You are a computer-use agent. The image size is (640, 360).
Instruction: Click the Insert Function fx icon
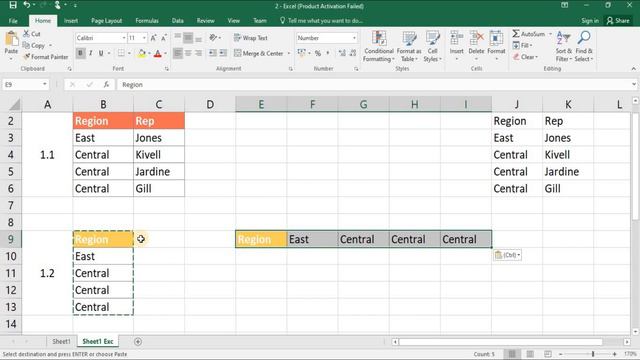106,84
